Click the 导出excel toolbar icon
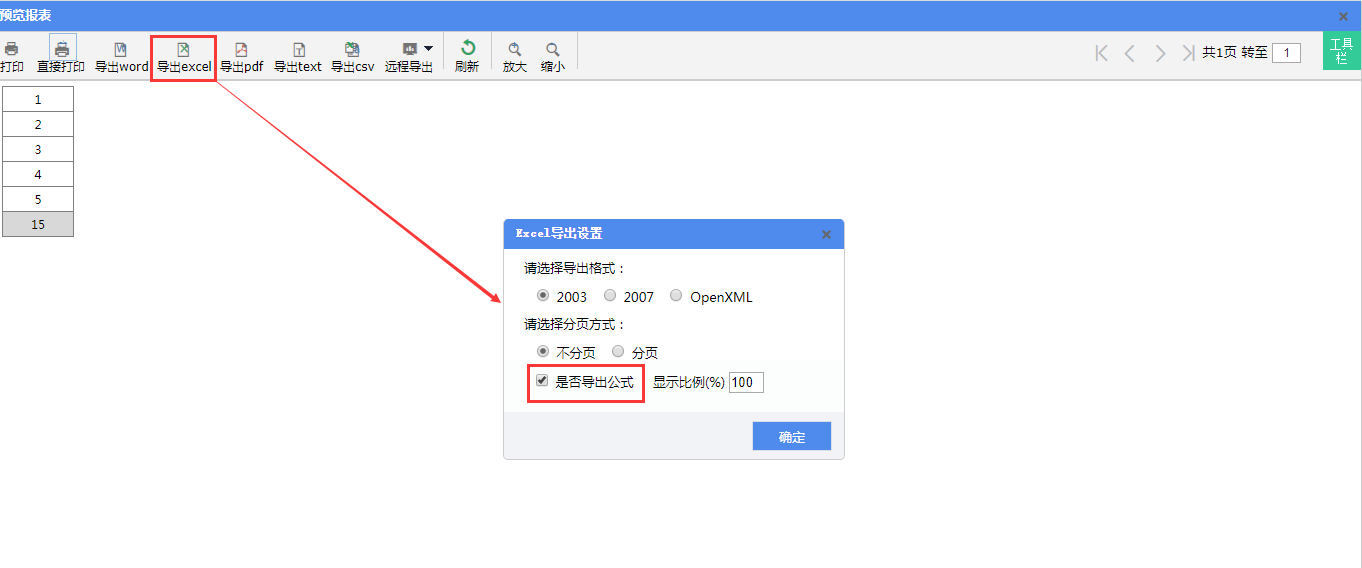Screen dimensions: 1362x568 pos(183,49)
